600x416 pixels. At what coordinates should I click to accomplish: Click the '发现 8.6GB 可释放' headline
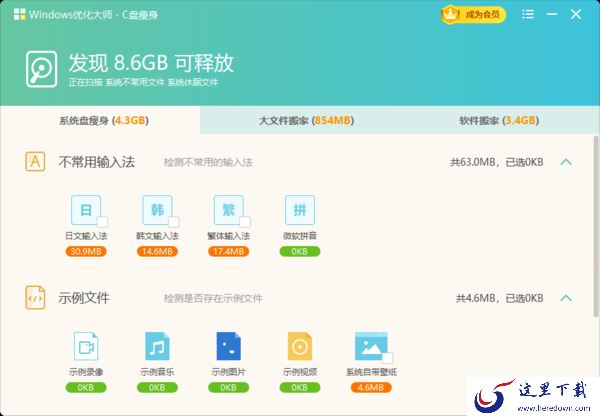[151, 63]
